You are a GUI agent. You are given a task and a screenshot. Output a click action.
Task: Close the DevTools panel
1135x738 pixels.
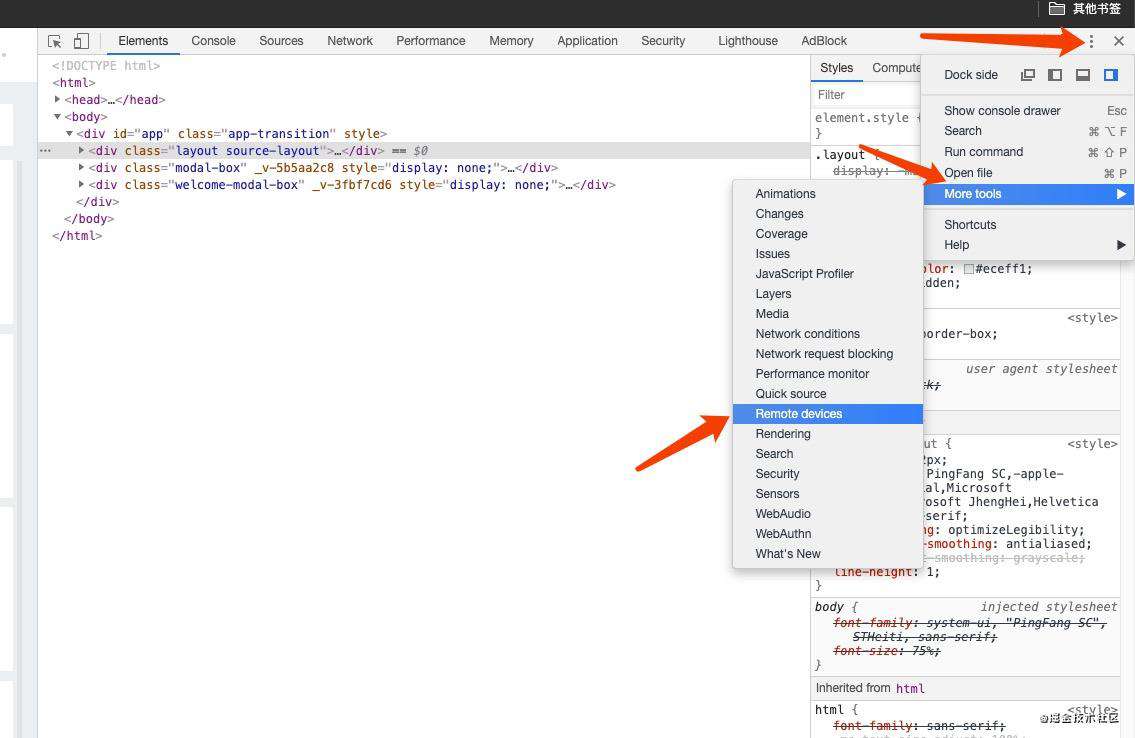coord(1118,41)
